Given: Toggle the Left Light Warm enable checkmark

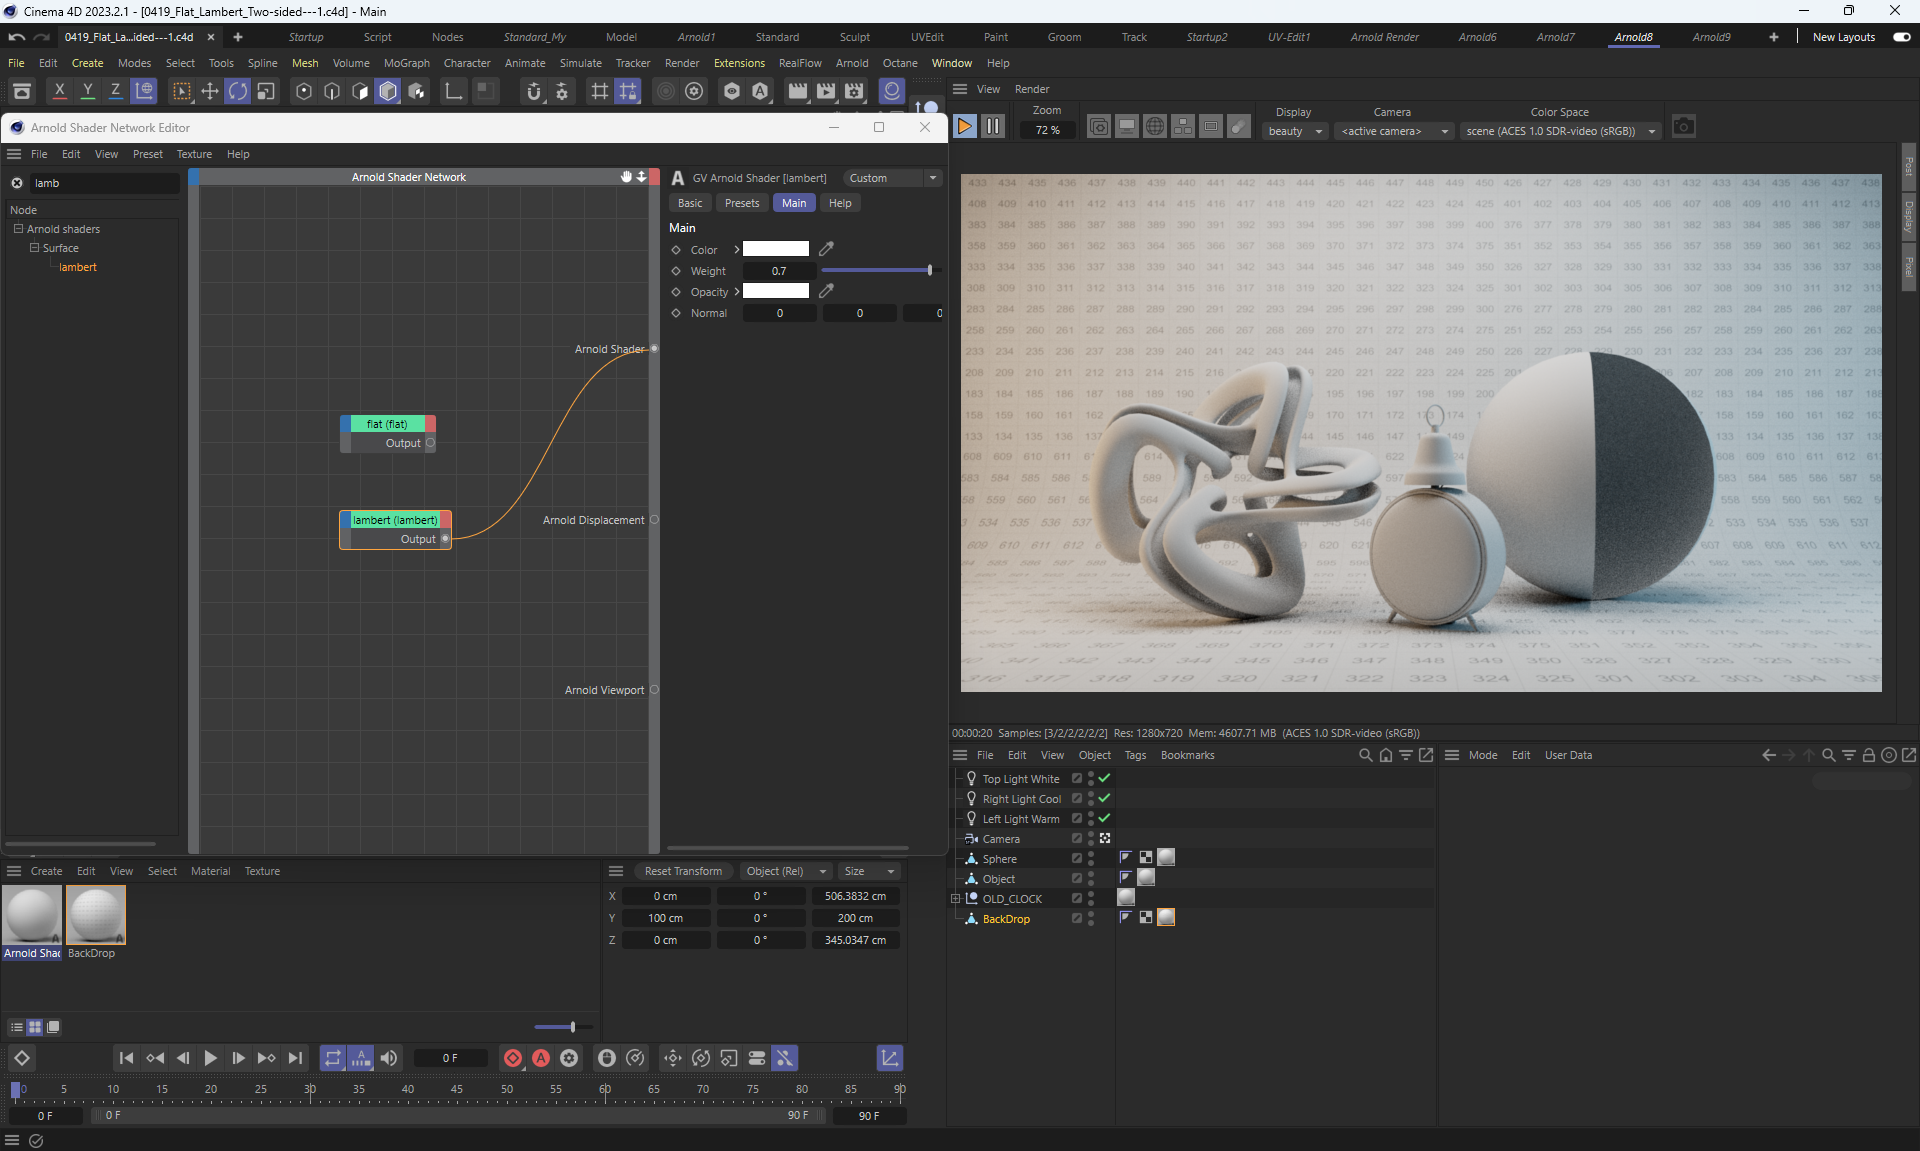Looking at the screenshot, I should (x=1104, y=818).
